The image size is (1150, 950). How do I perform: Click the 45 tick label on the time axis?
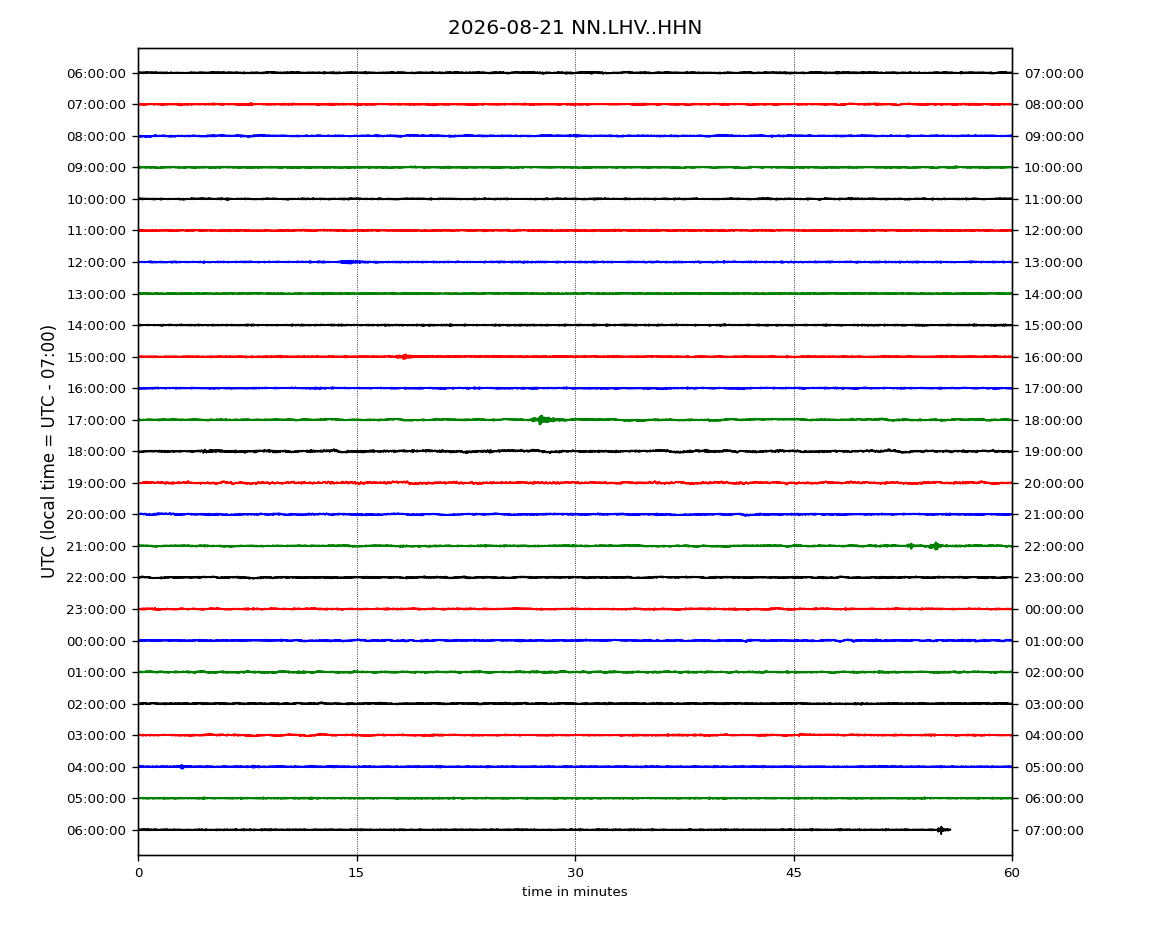[x=794, y=873]
